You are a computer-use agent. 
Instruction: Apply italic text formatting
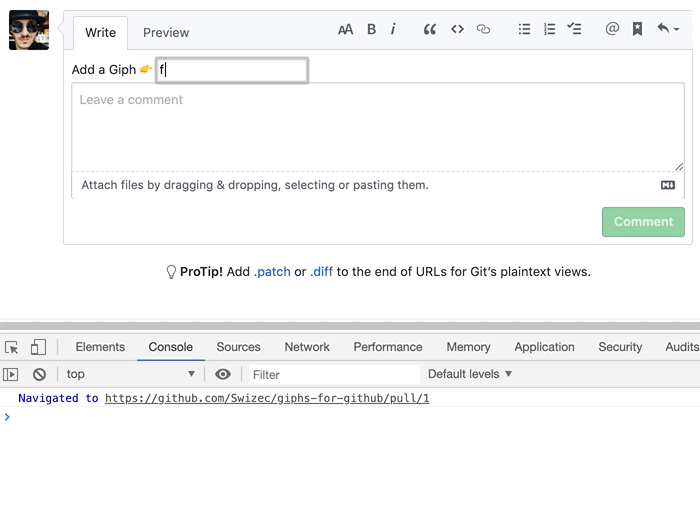point(393,30)
